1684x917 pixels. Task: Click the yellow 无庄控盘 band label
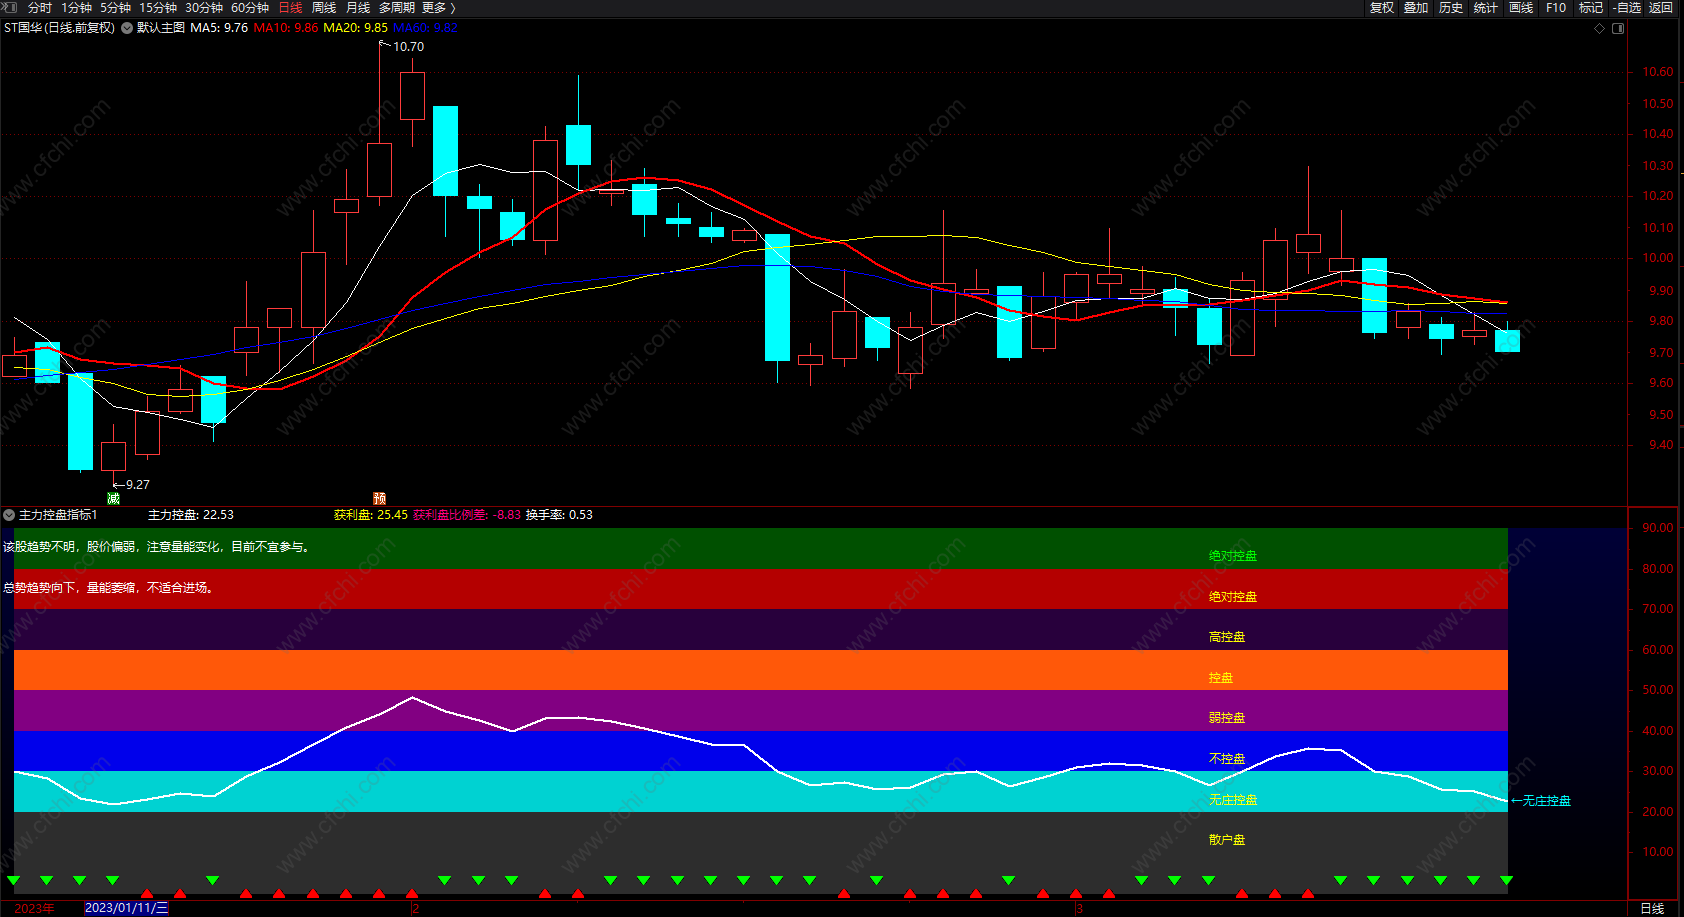pos(1233,800)
